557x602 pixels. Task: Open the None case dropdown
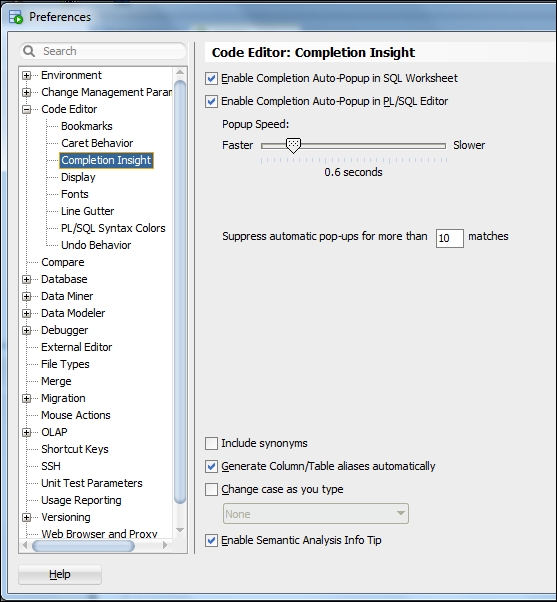point(316,514)
